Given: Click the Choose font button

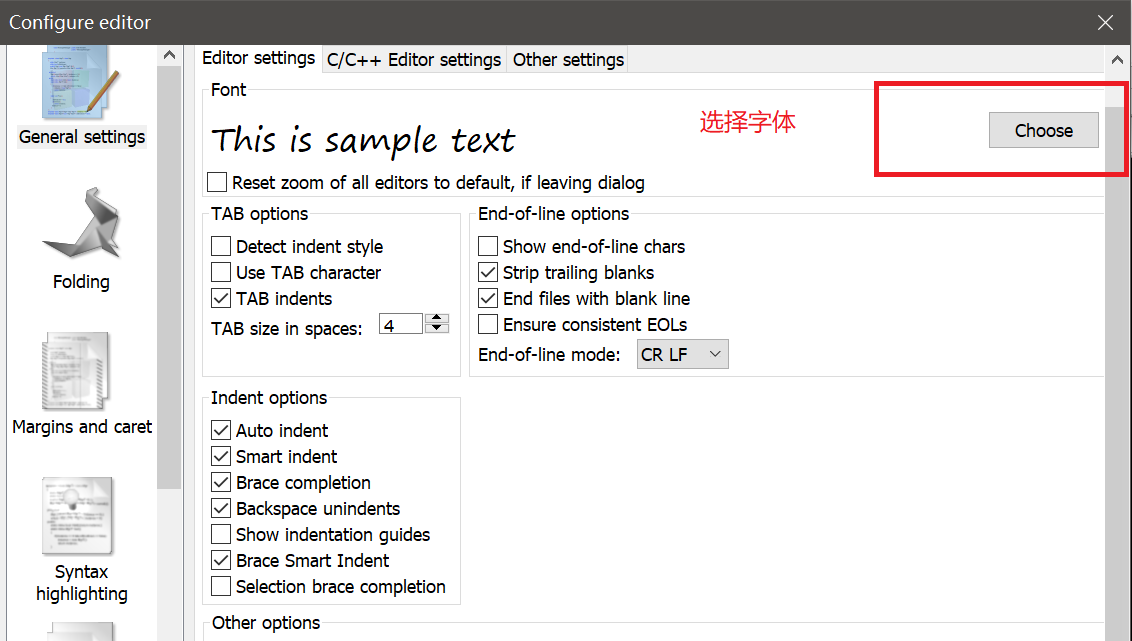Looking at the screenshot, I should pos(1043,130).
